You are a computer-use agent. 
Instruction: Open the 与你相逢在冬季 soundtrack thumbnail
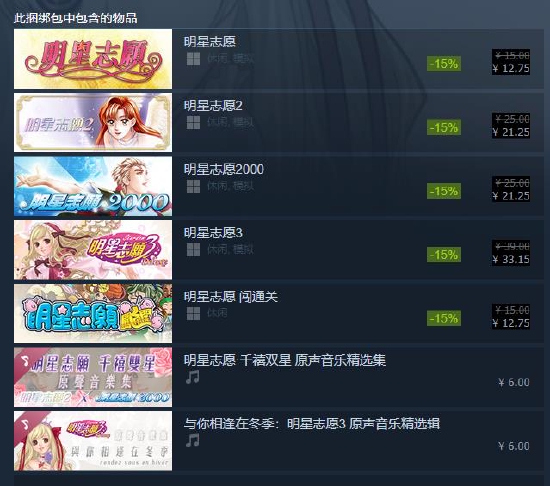[93, 441]
